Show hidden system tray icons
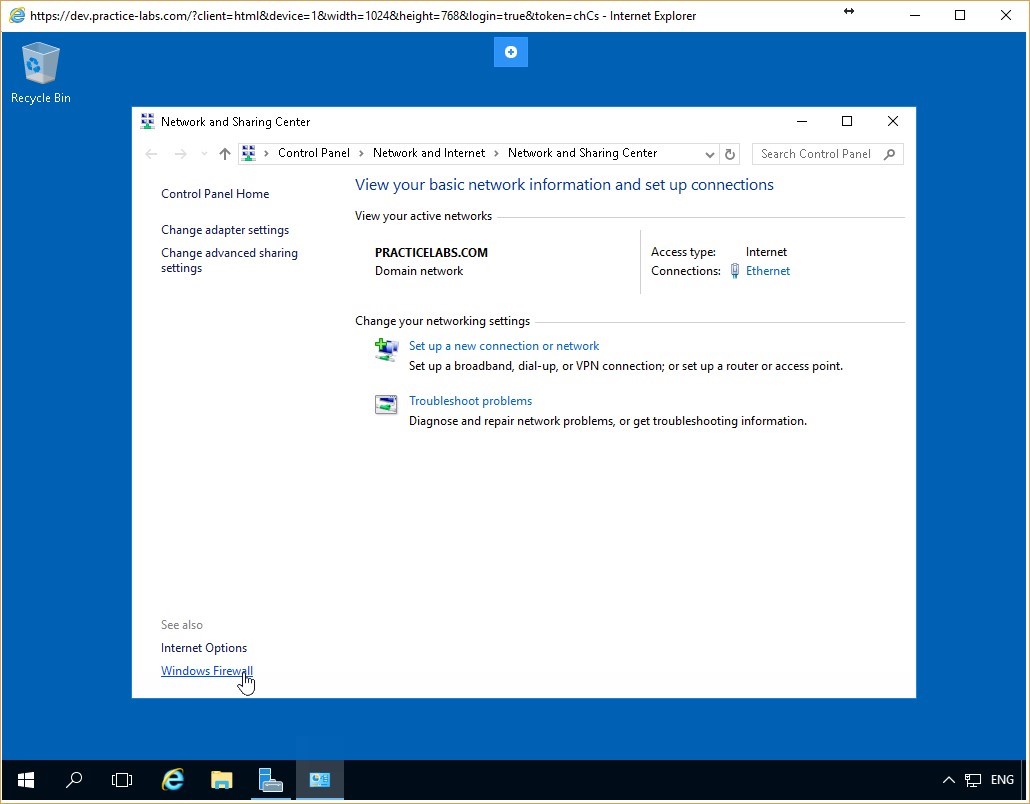1030x804 pixels. [948, 780]
